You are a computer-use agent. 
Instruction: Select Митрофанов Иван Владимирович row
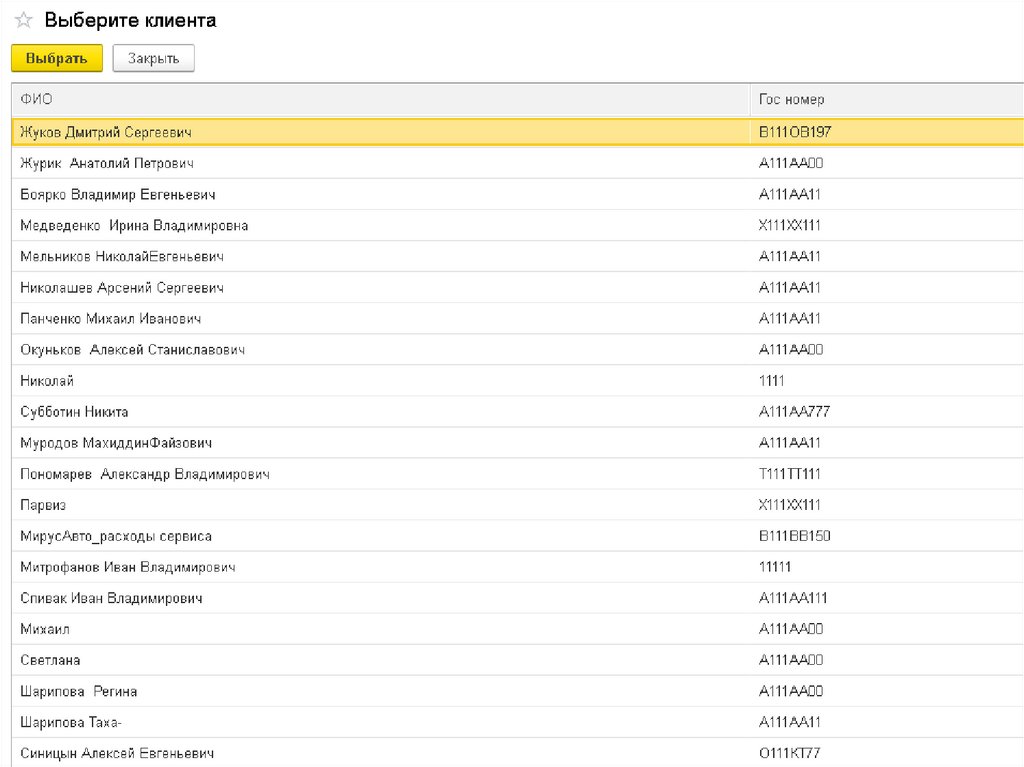(127, 567)
